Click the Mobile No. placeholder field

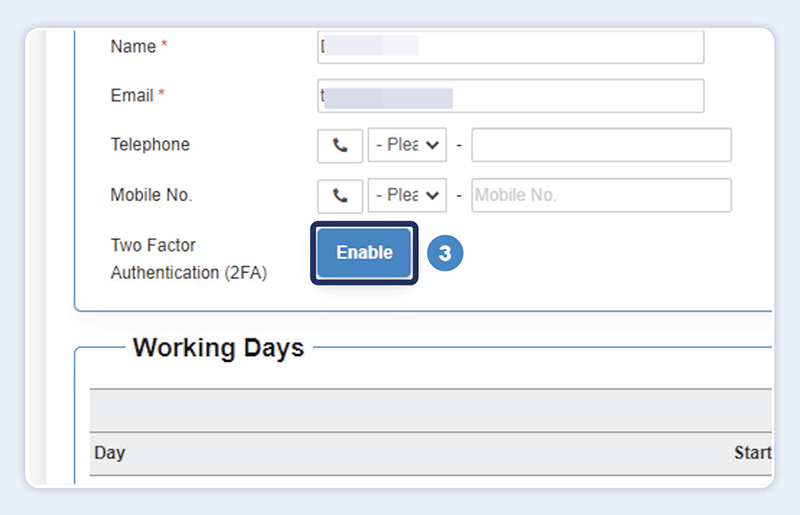tap(601, 195)
